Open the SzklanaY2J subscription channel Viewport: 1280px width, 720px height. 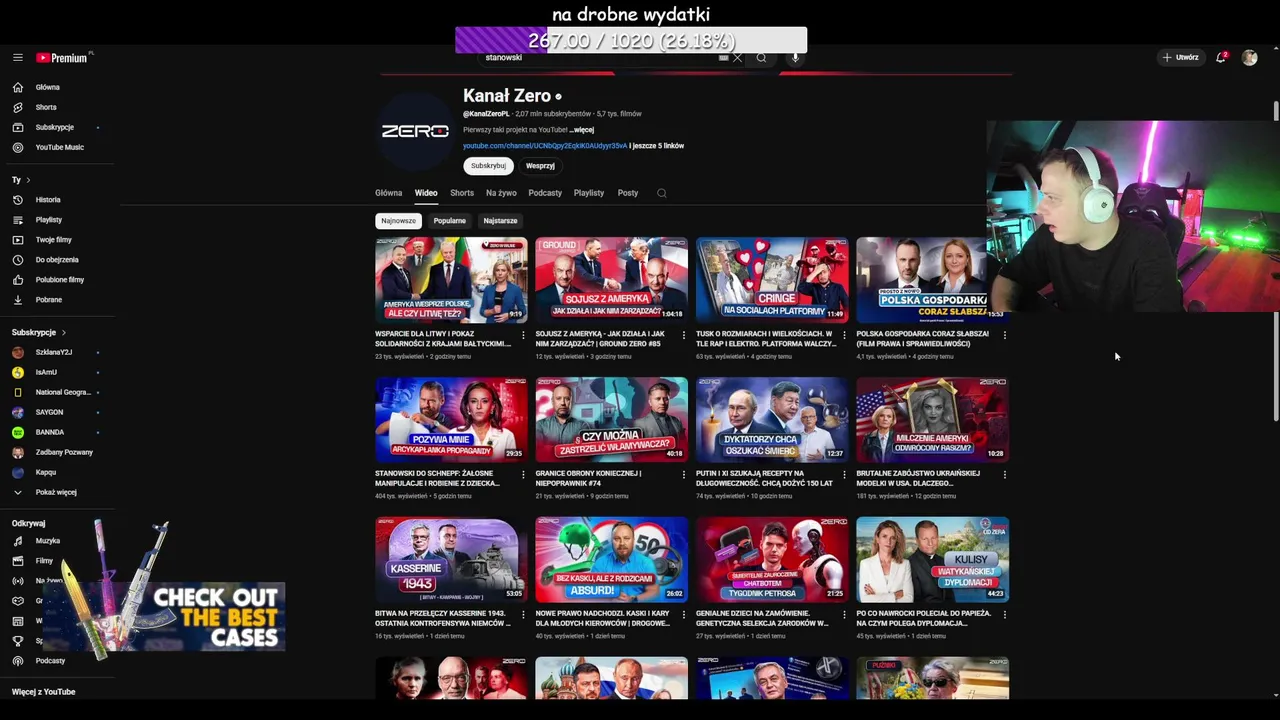point(54,352)
